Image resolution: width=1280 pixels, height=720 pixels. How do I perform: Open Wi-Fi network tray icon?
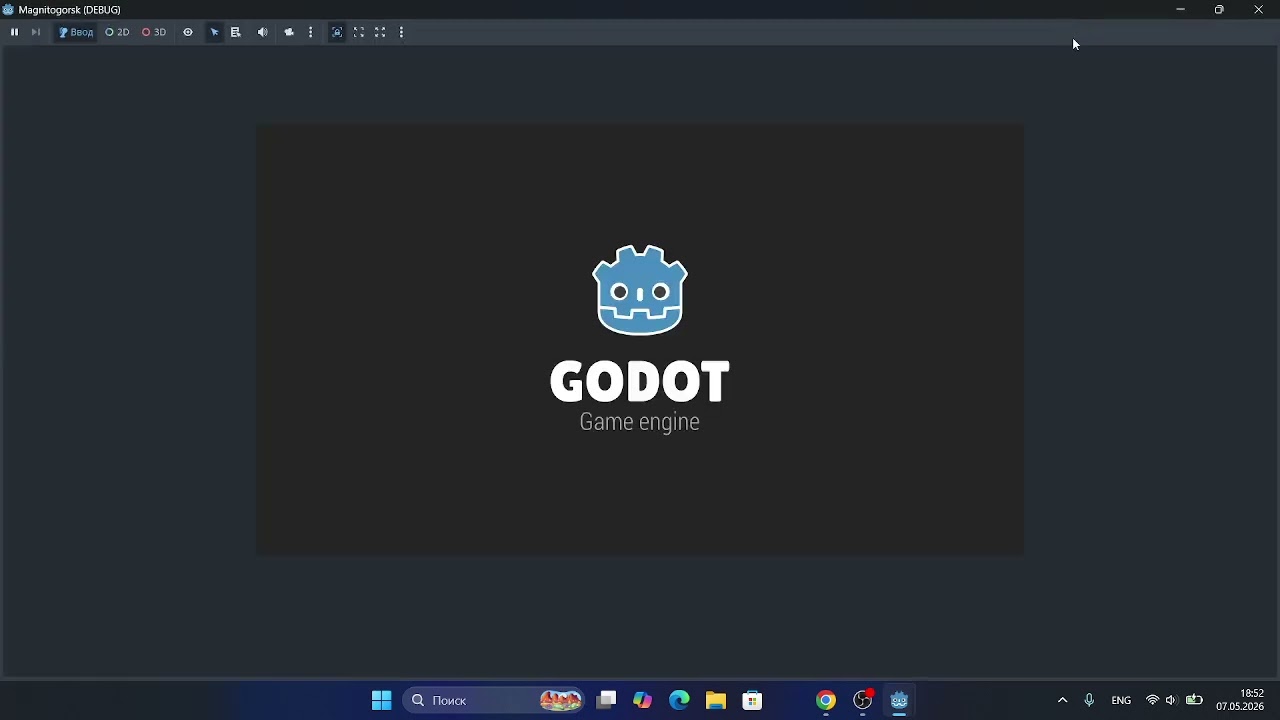pos(1152,700)
